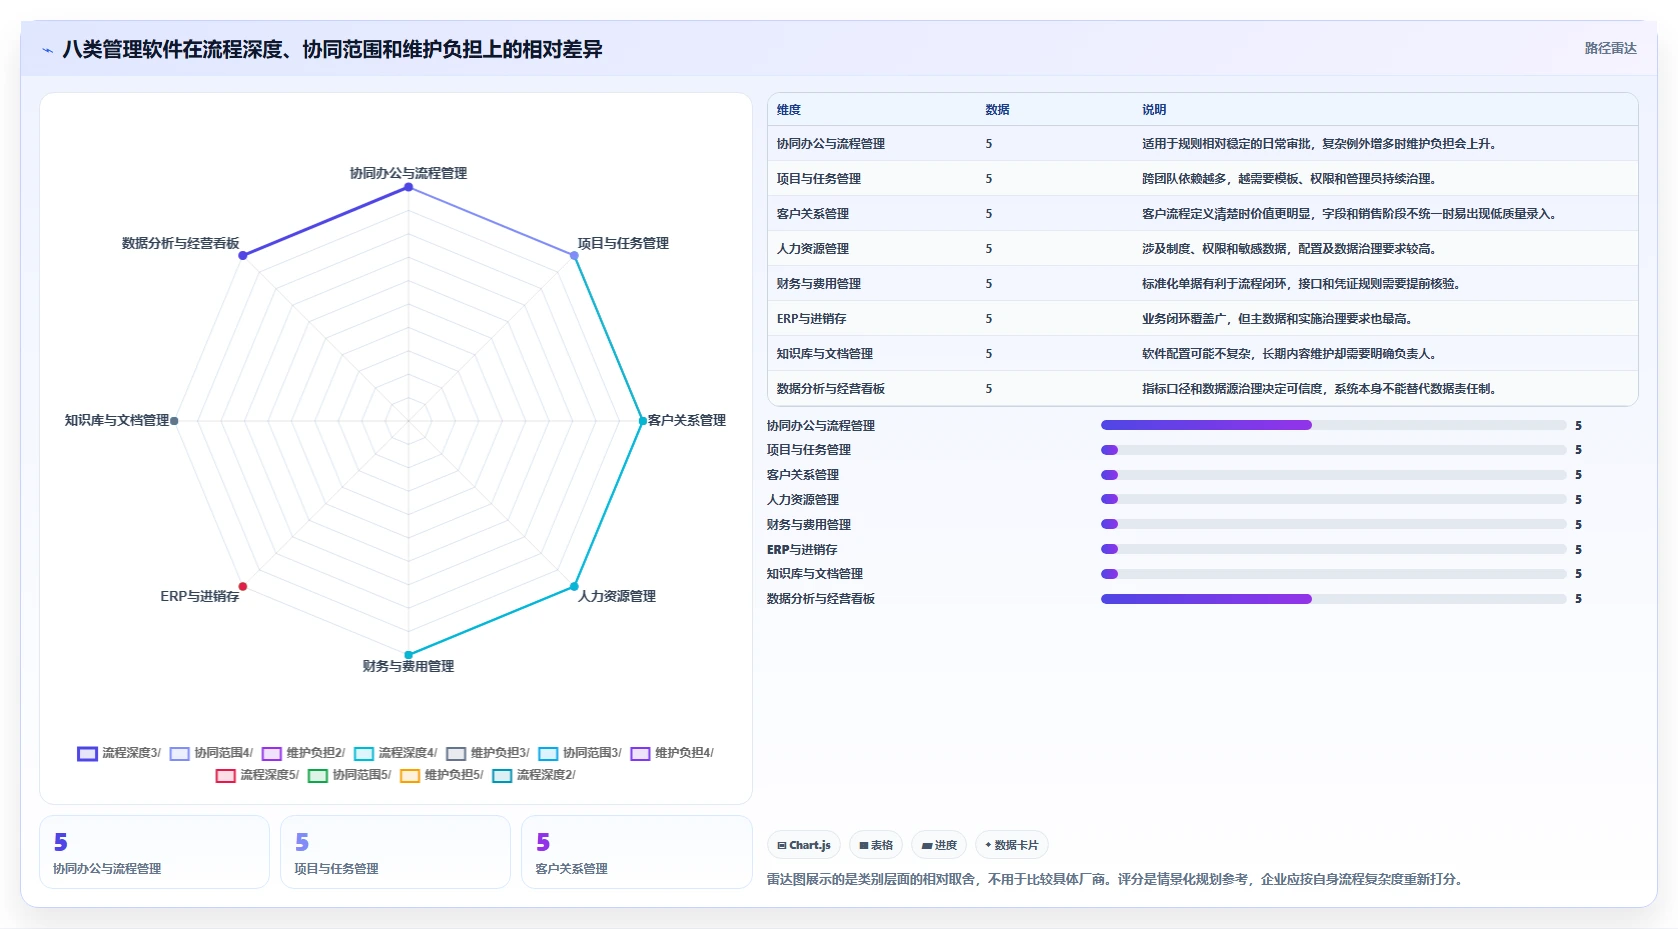Open the 项目与任务管理 summary card
Viewport: 1678px width, 929px height.
click(395, 852)
